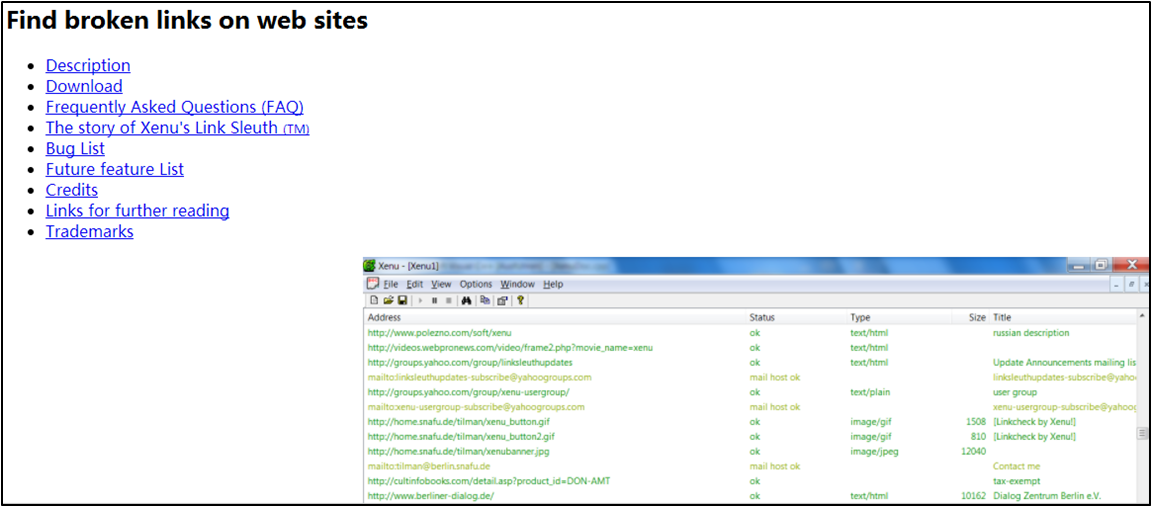Screen dimensions: 1152x507
Task: Click the Open folder toolbar icon
Action: point(388,300)
